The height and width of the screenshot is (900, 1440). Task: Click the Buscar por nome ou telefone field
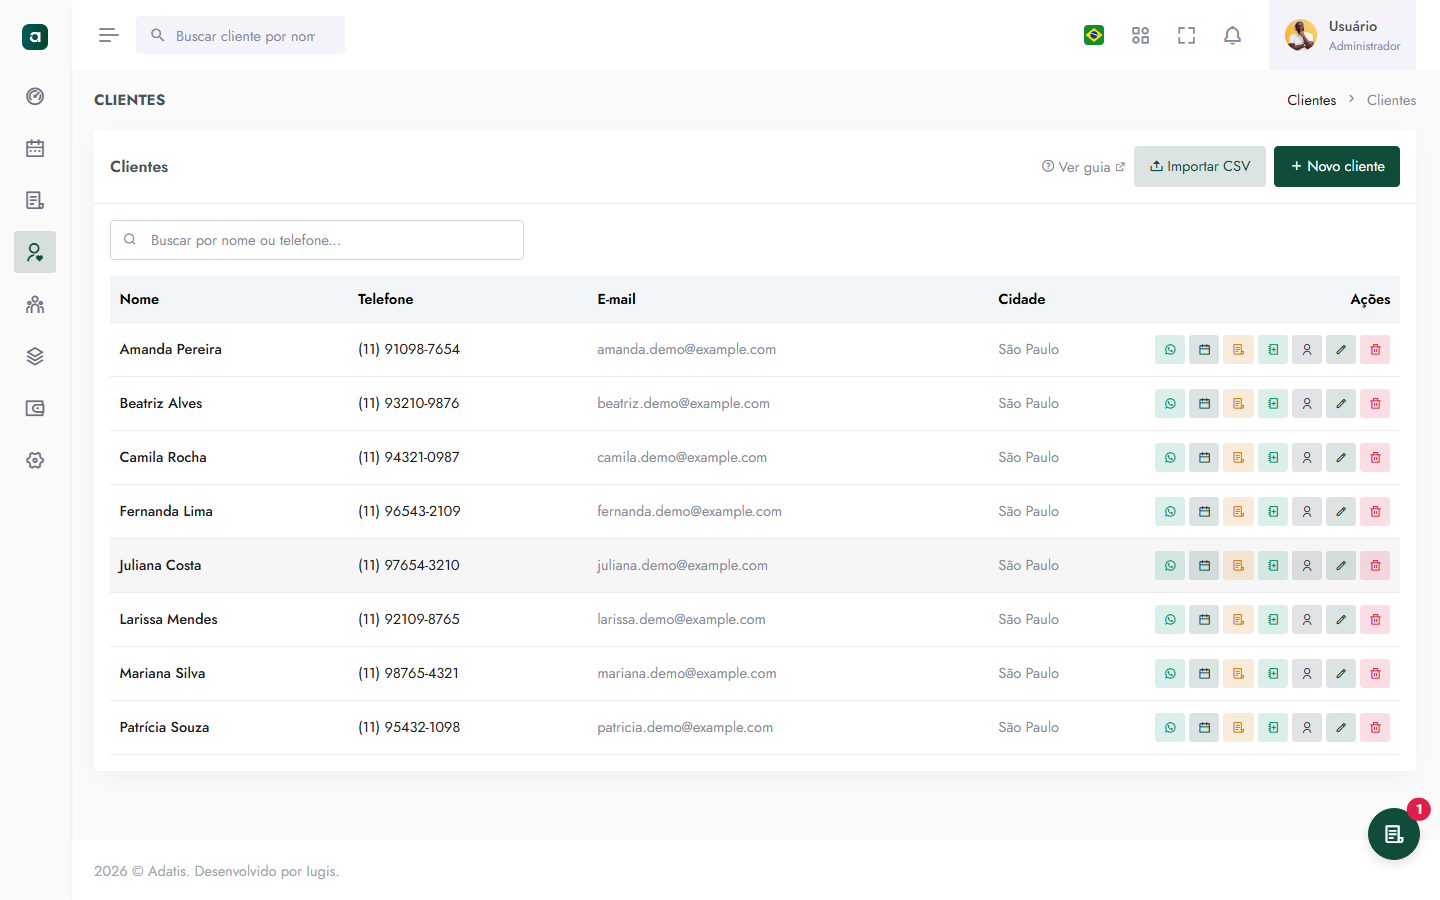(317, 240)
